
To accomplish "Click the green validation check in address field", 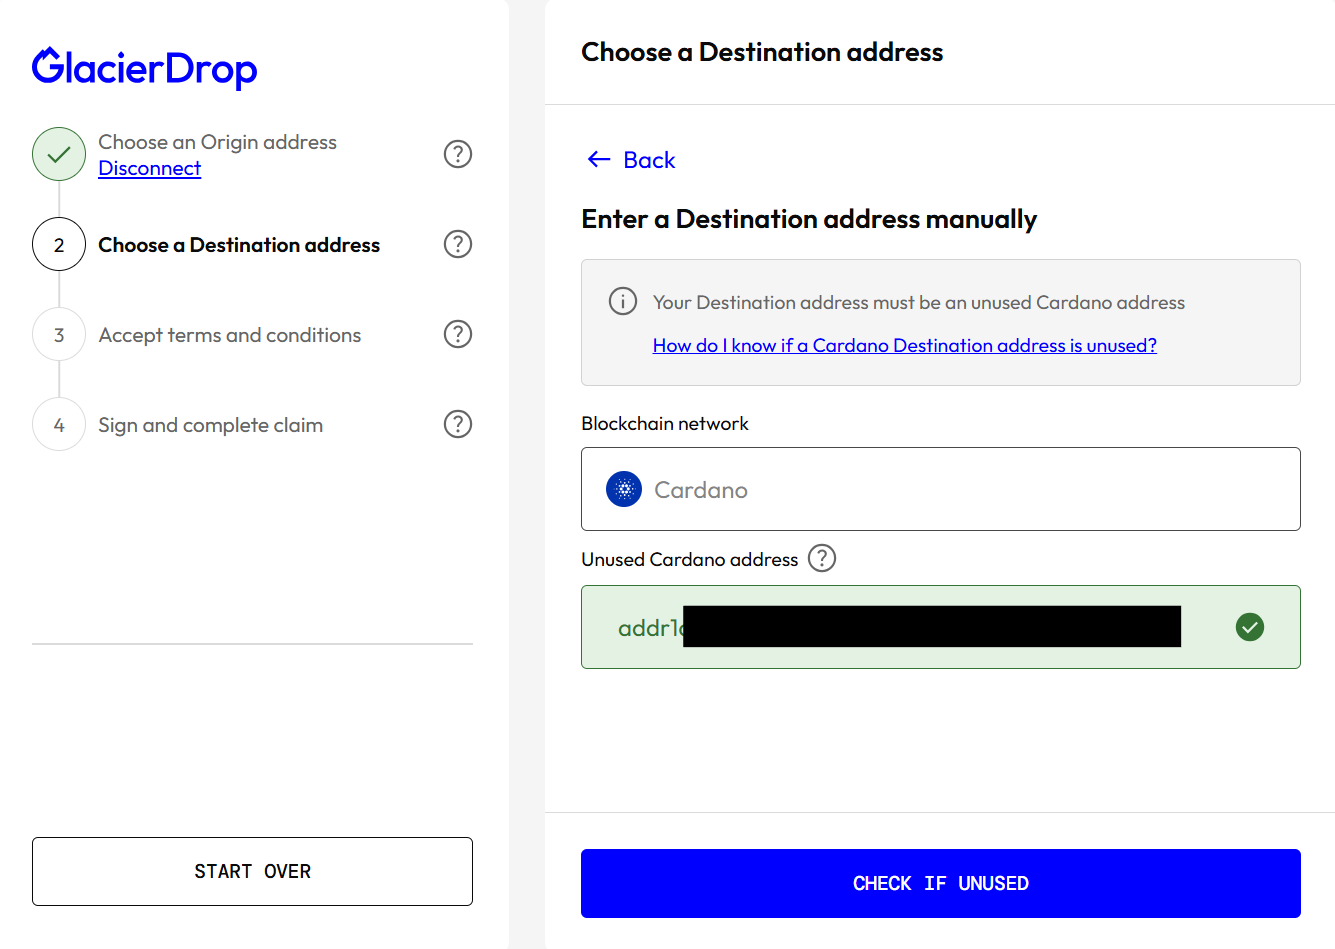I will click(x=1250, y=627).
